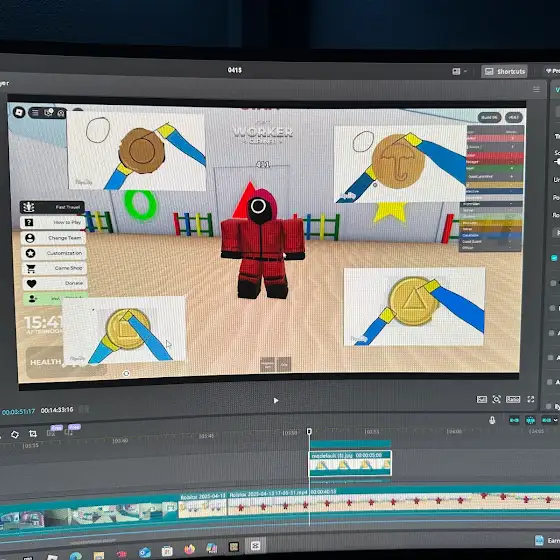560x560 pixels.
Task: Open the preview panel hamburger menu
Action: tap(536, 89)
